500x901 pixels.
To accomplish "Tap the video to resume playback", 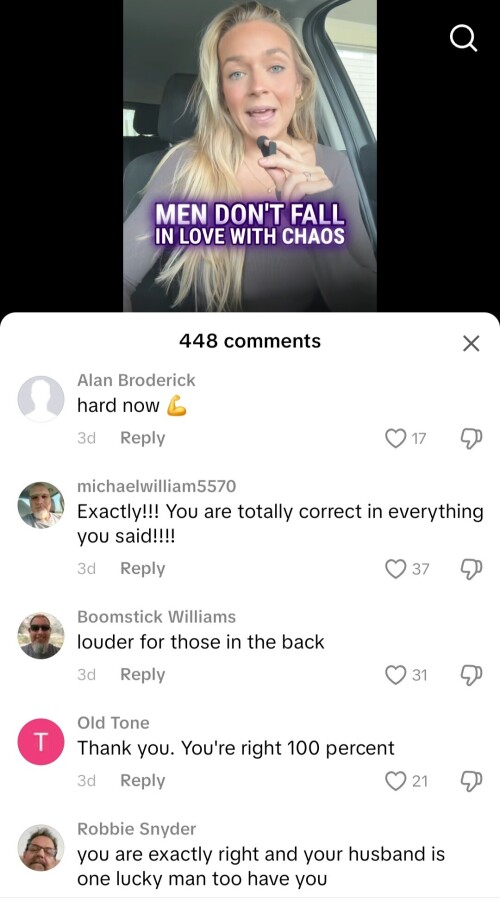I will (x=250, y=155).
